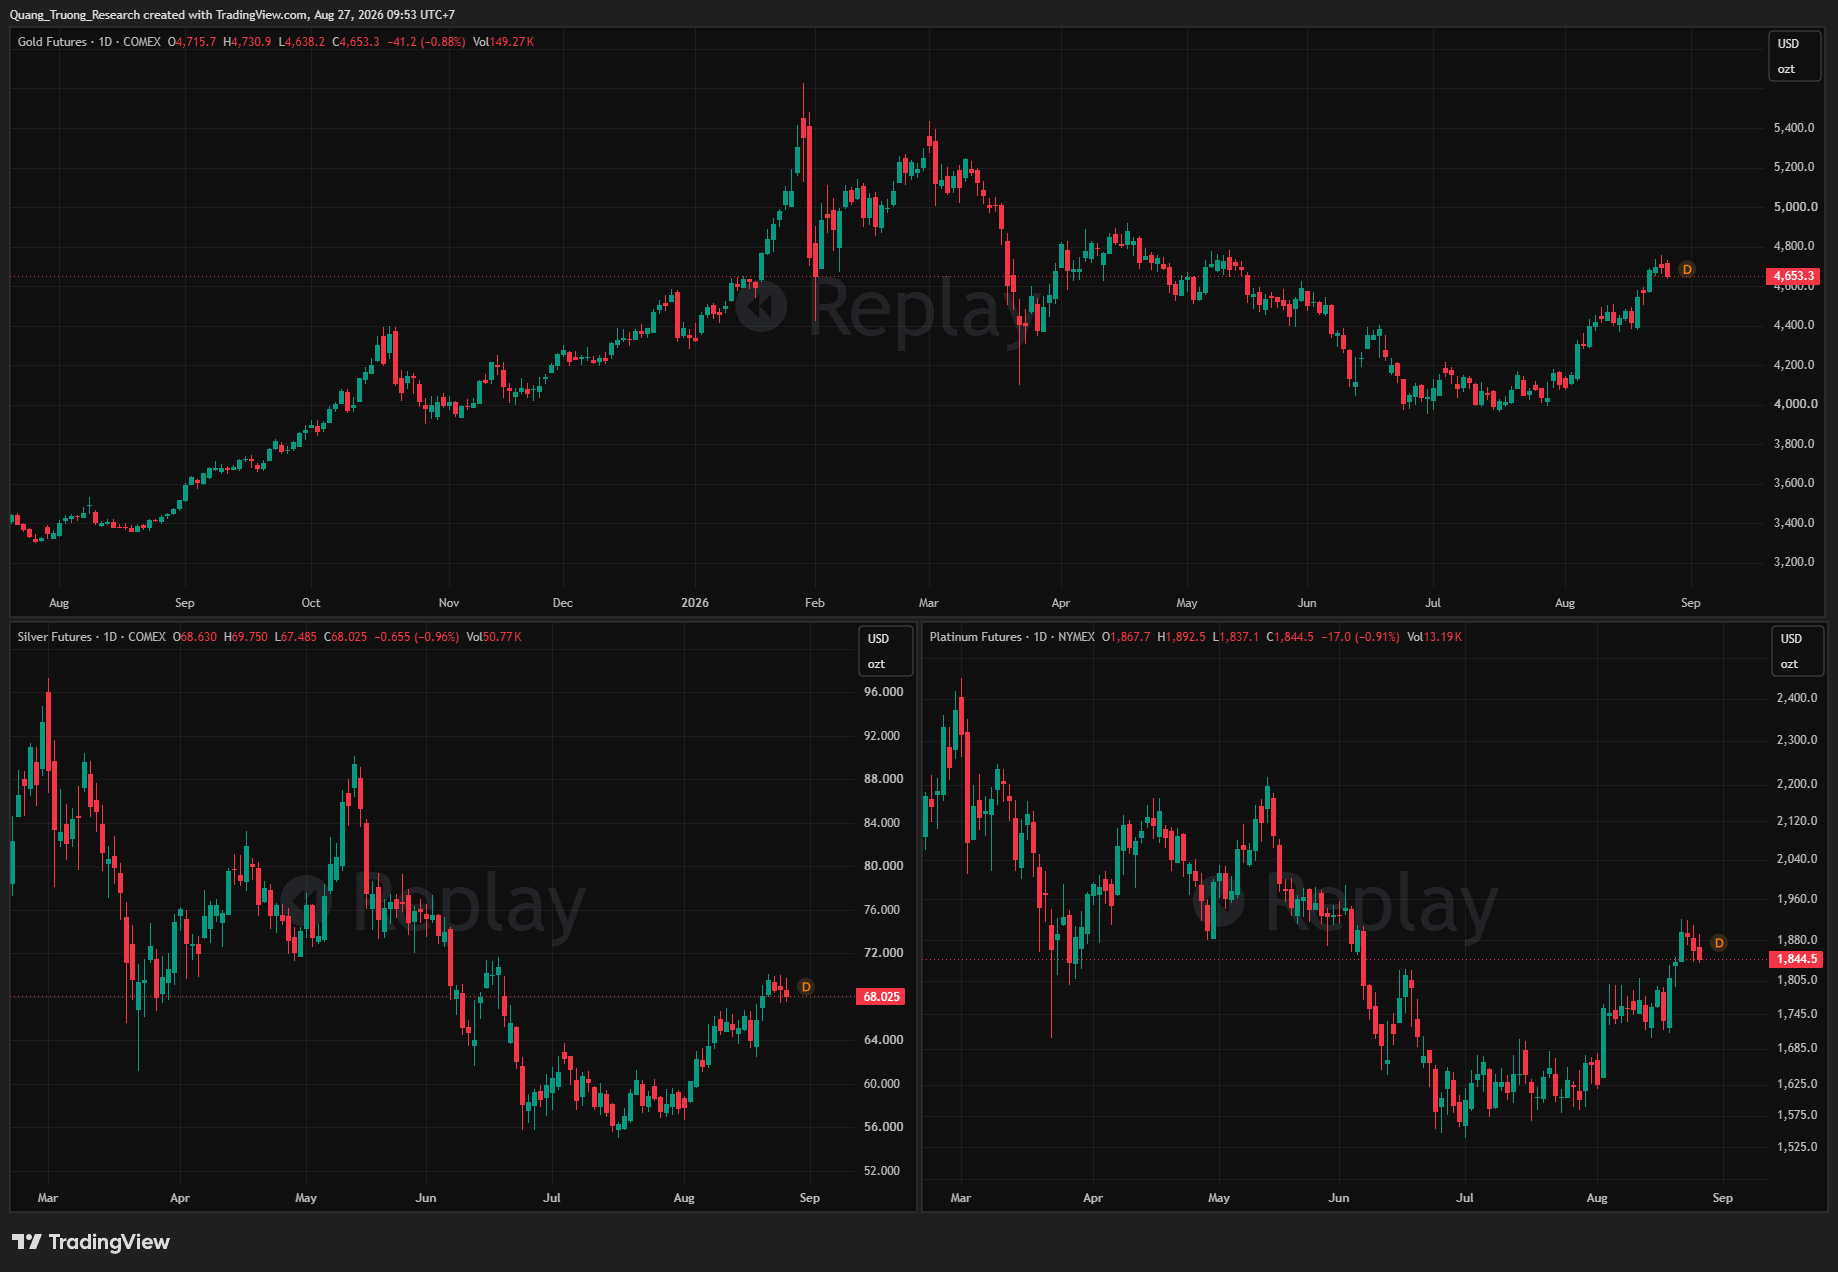
Task: Click the 1,685.0 price axis label
Action: 1797,1048
